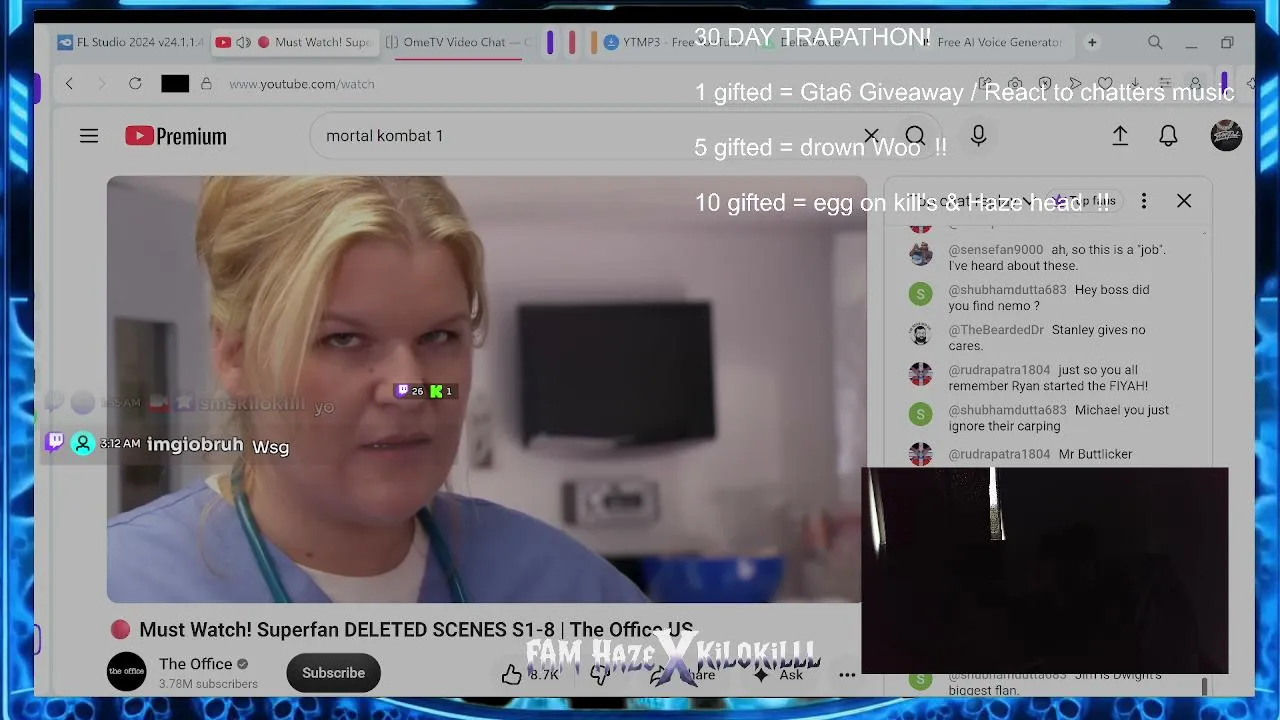The image size is (1280, 720).
Task: Click username @sensefan9000 in chat
Action: tap(996, 250)
